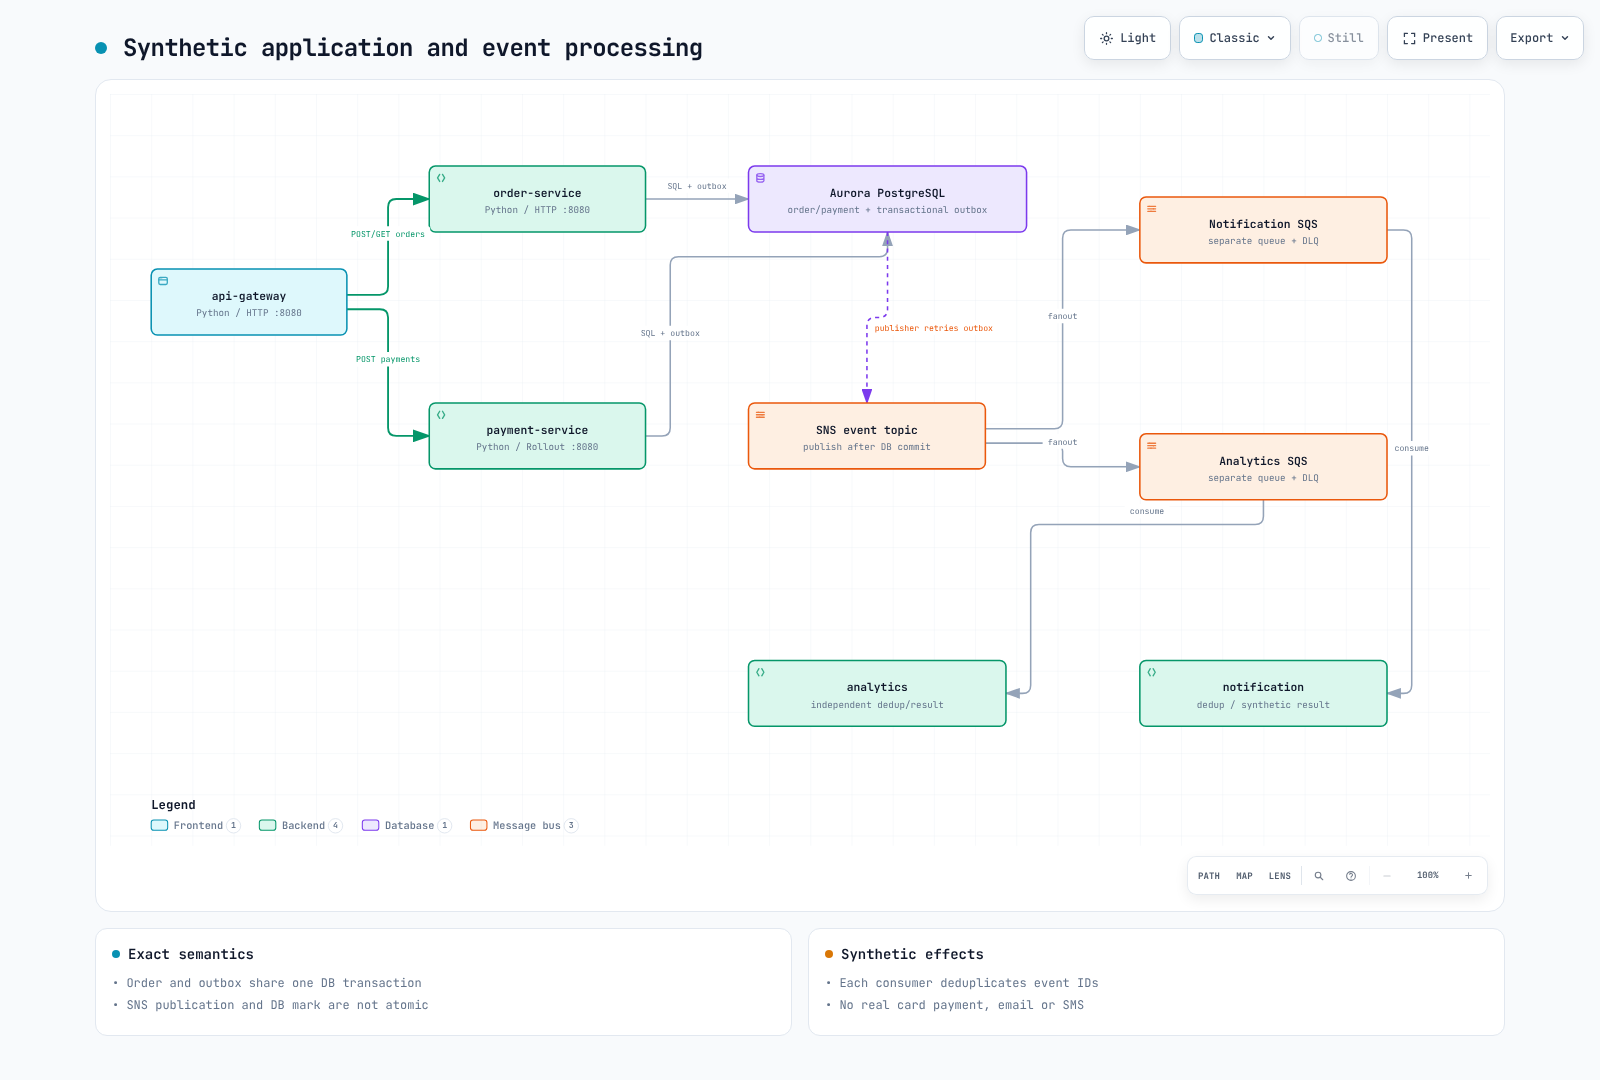Open the help question-mark icon
Screen dimensions: 1600x1080
1351,876
